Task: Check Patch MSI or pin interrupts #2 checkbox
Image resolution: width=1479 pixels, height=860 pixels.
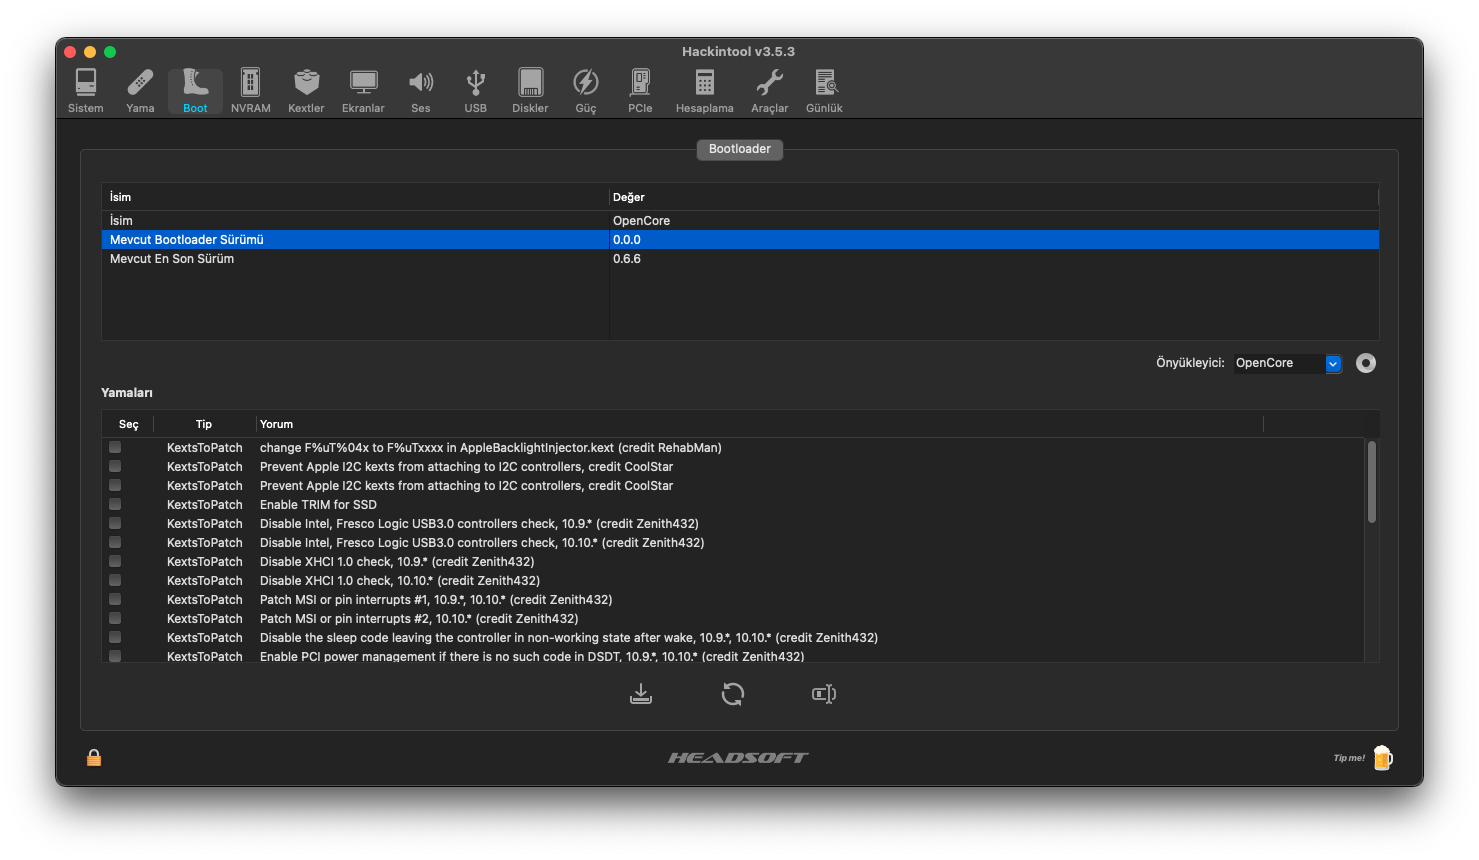Action: [x=115, y=618]
